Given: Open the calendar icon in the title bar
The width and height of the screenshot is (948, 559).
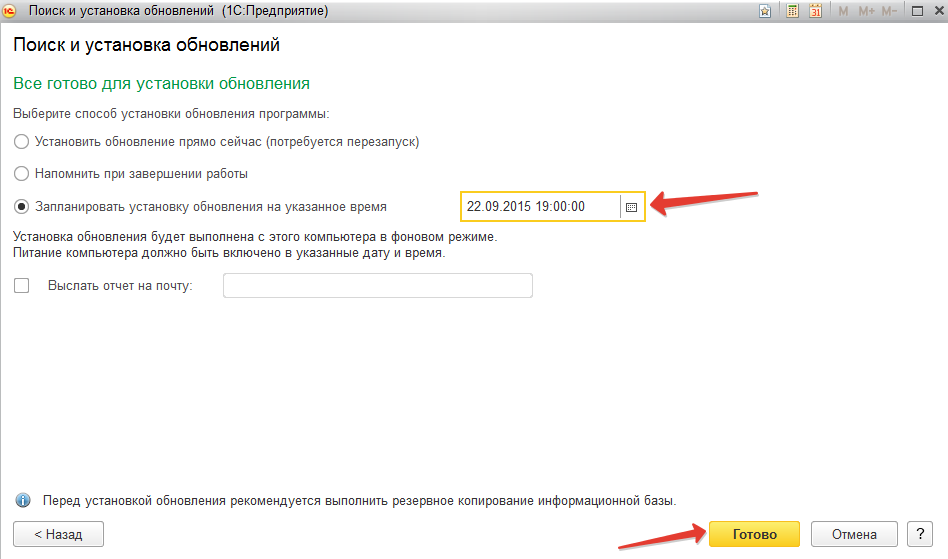Looking at the screenshot, I should click(815, 11).
